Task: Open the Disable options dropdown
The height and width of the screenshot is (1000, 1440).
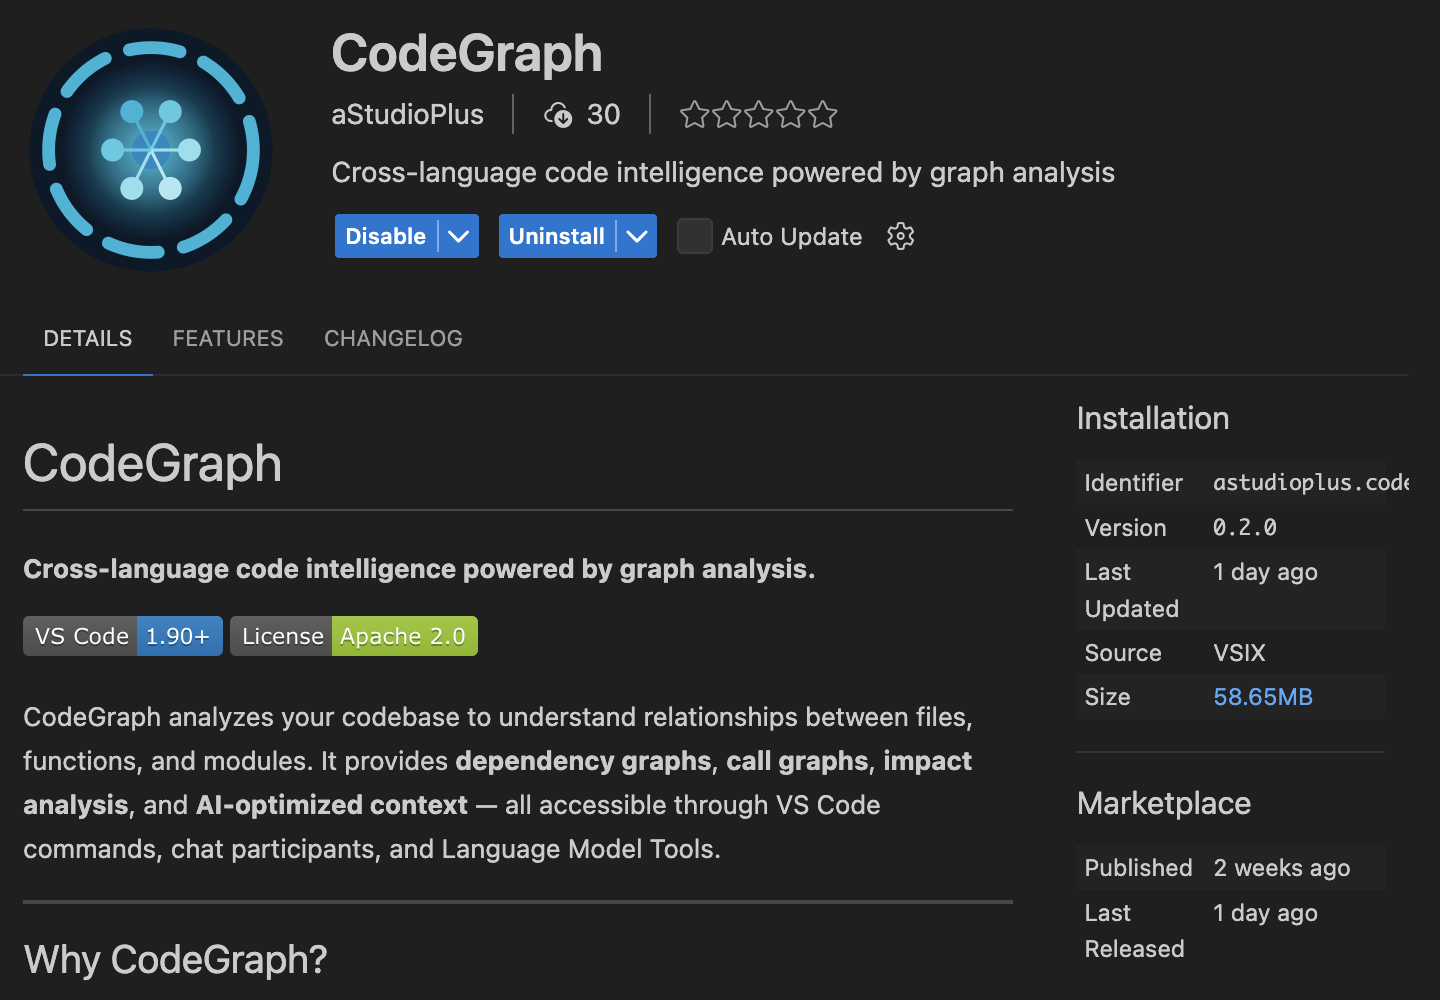Action: click(x=459, y=236)
